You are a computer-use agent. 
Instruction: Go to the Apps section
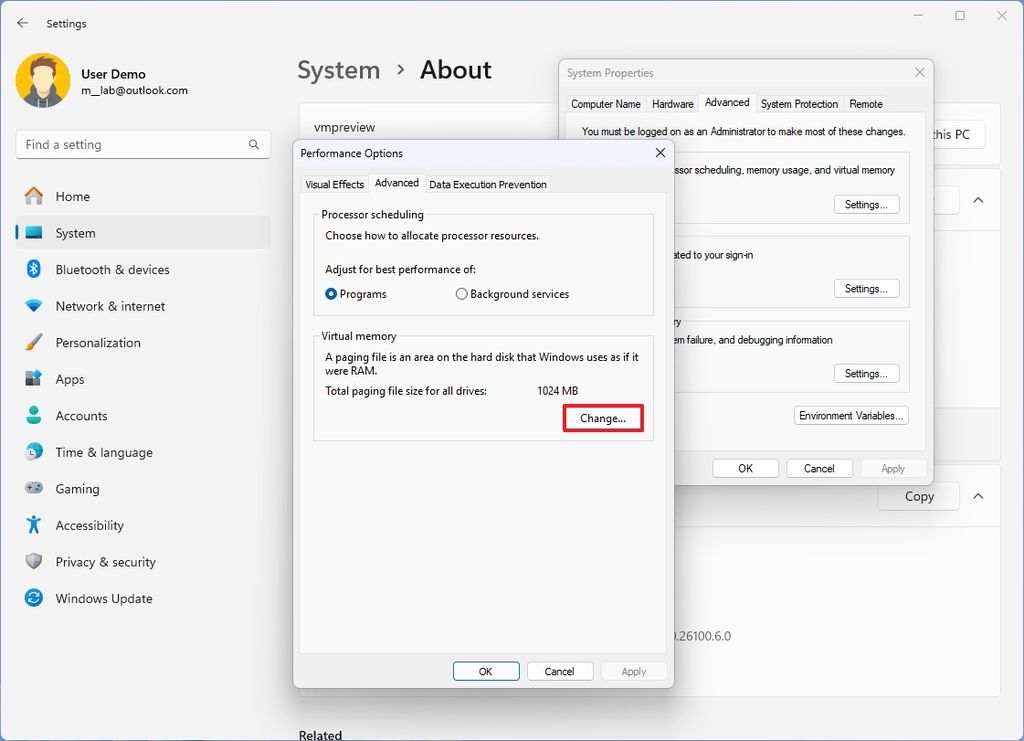[69, 379]
